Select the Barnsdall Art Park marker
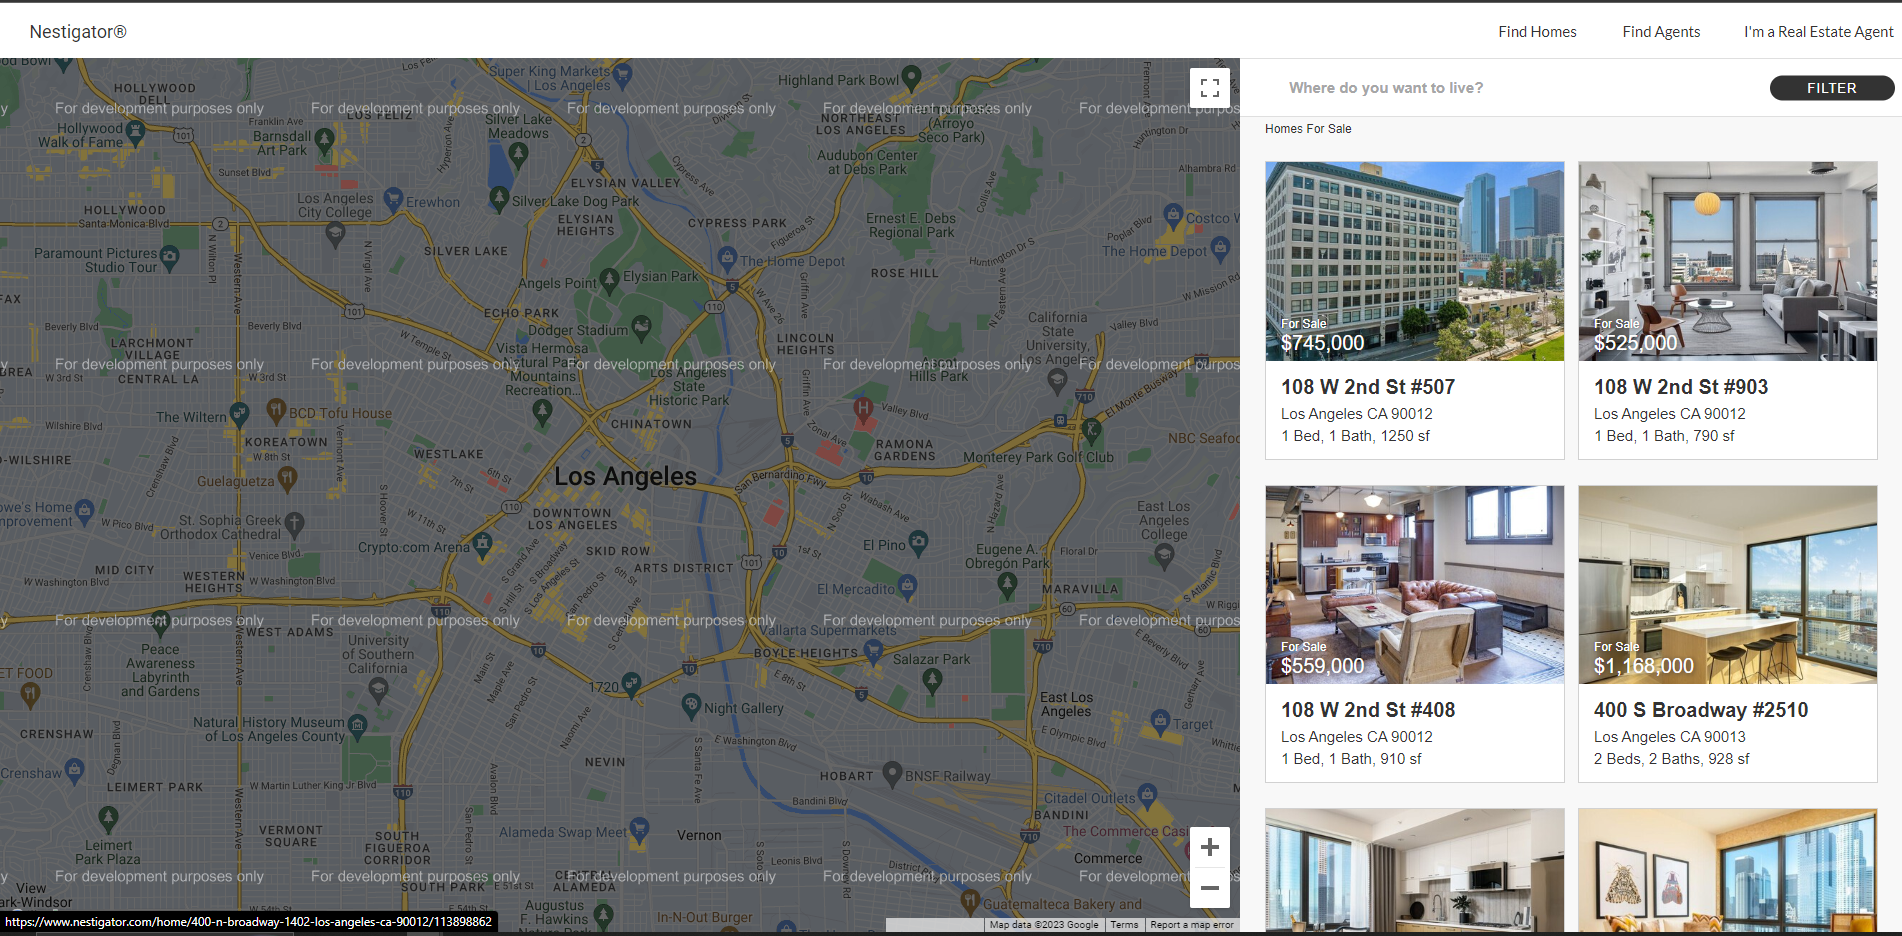This screenshot has height=936, width=1902. pos(324,140)
